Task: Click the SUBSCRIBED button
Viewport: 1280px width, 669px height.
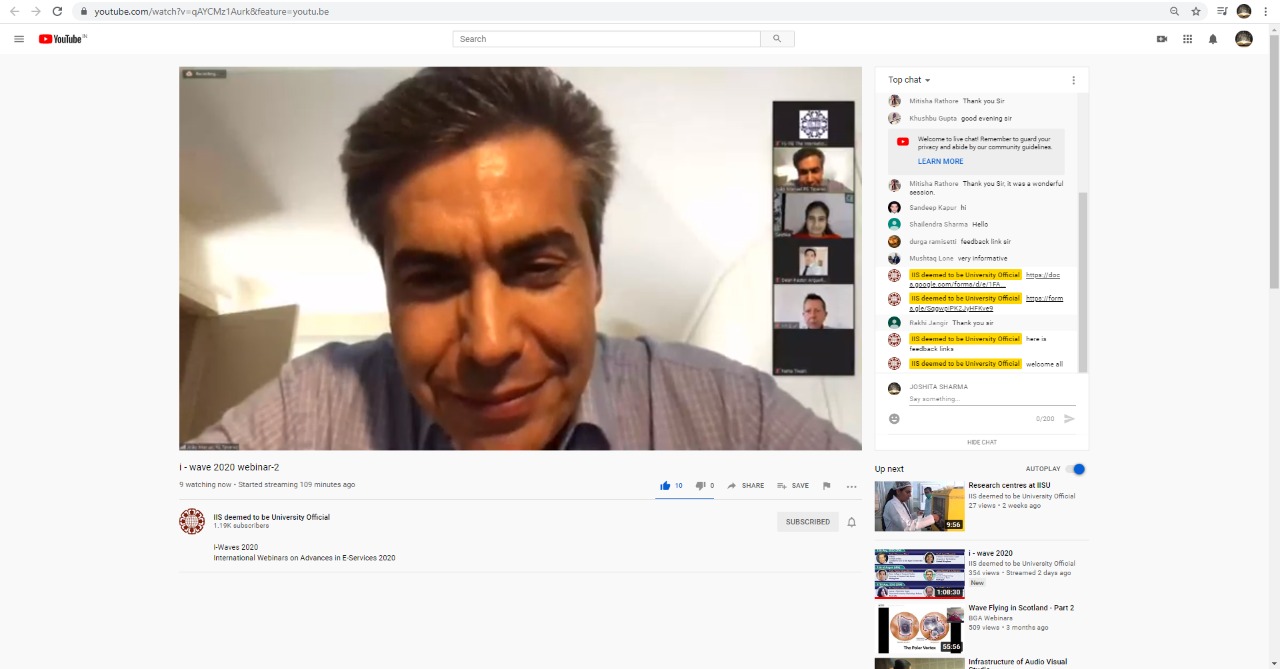Action: (807, 522)
